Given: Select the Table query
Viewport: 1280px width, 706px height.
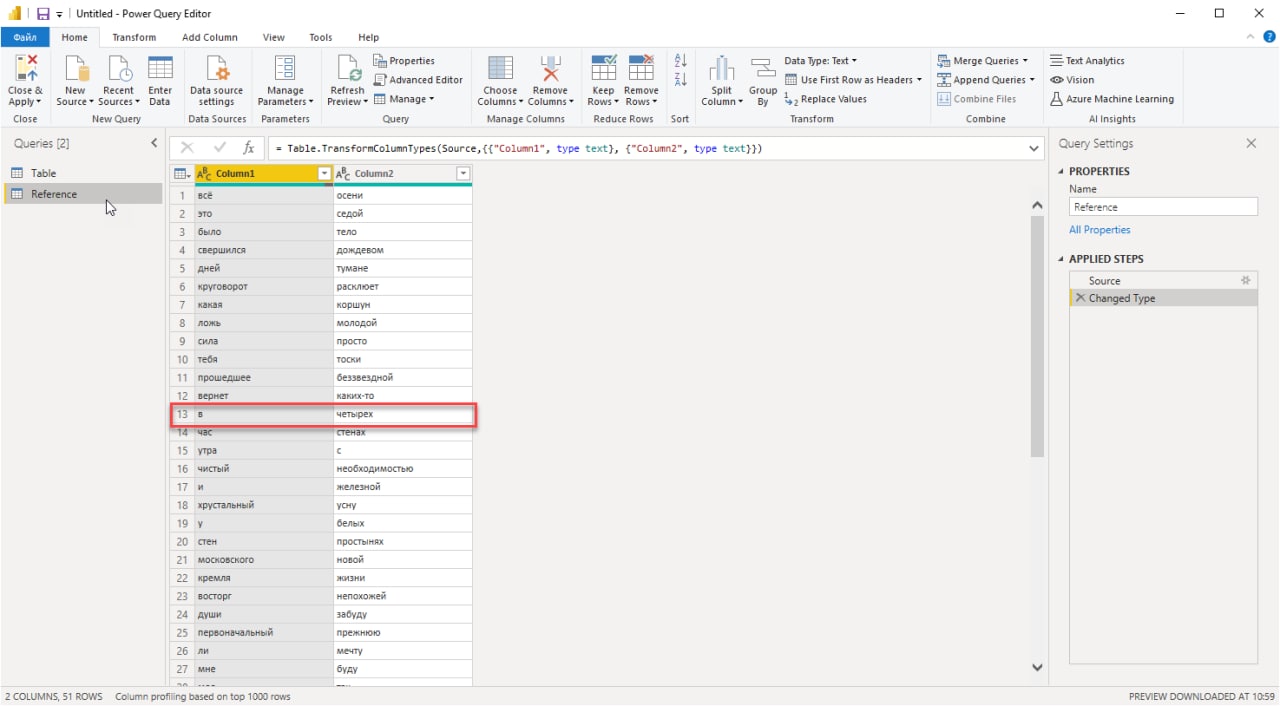Looking at the screenshot, I should coord(83,173).
